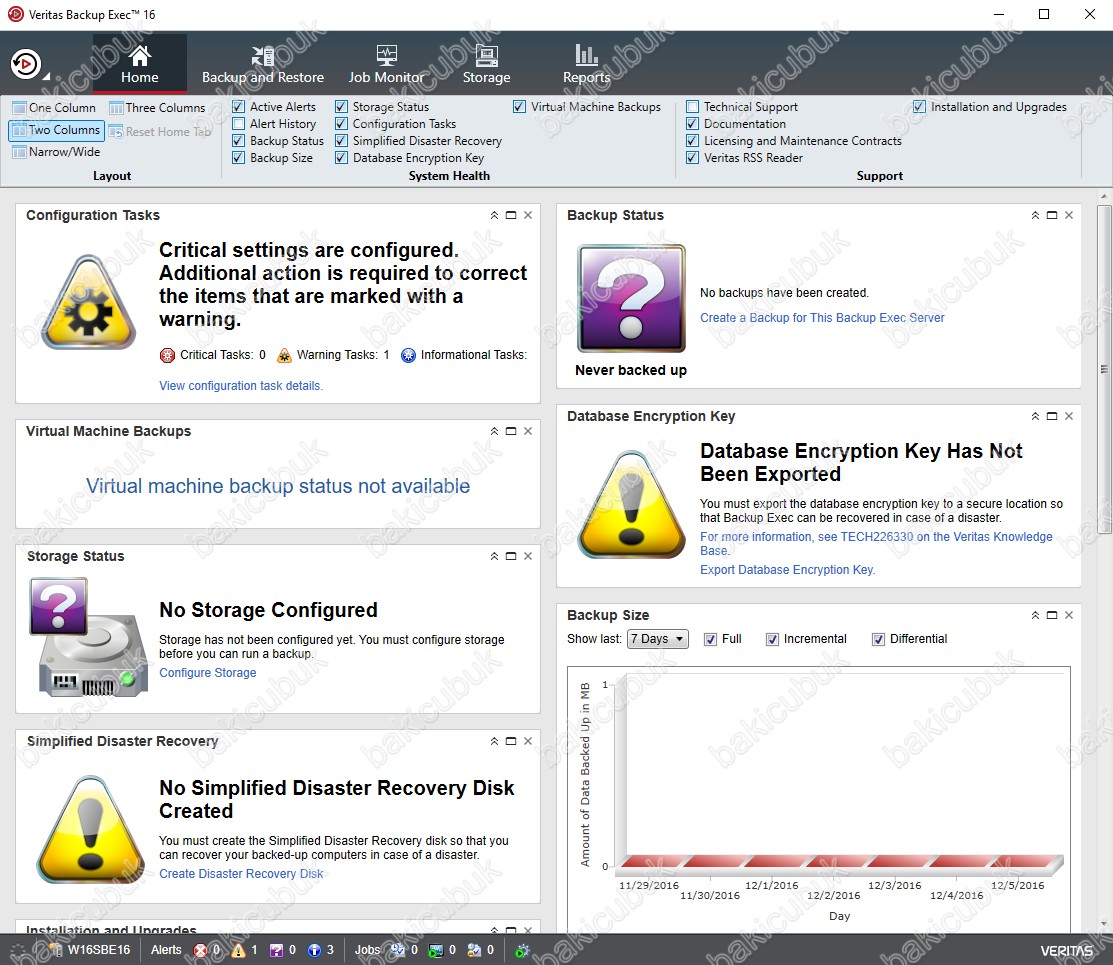Click the informational alerts icon in status bar

[314, 950]
